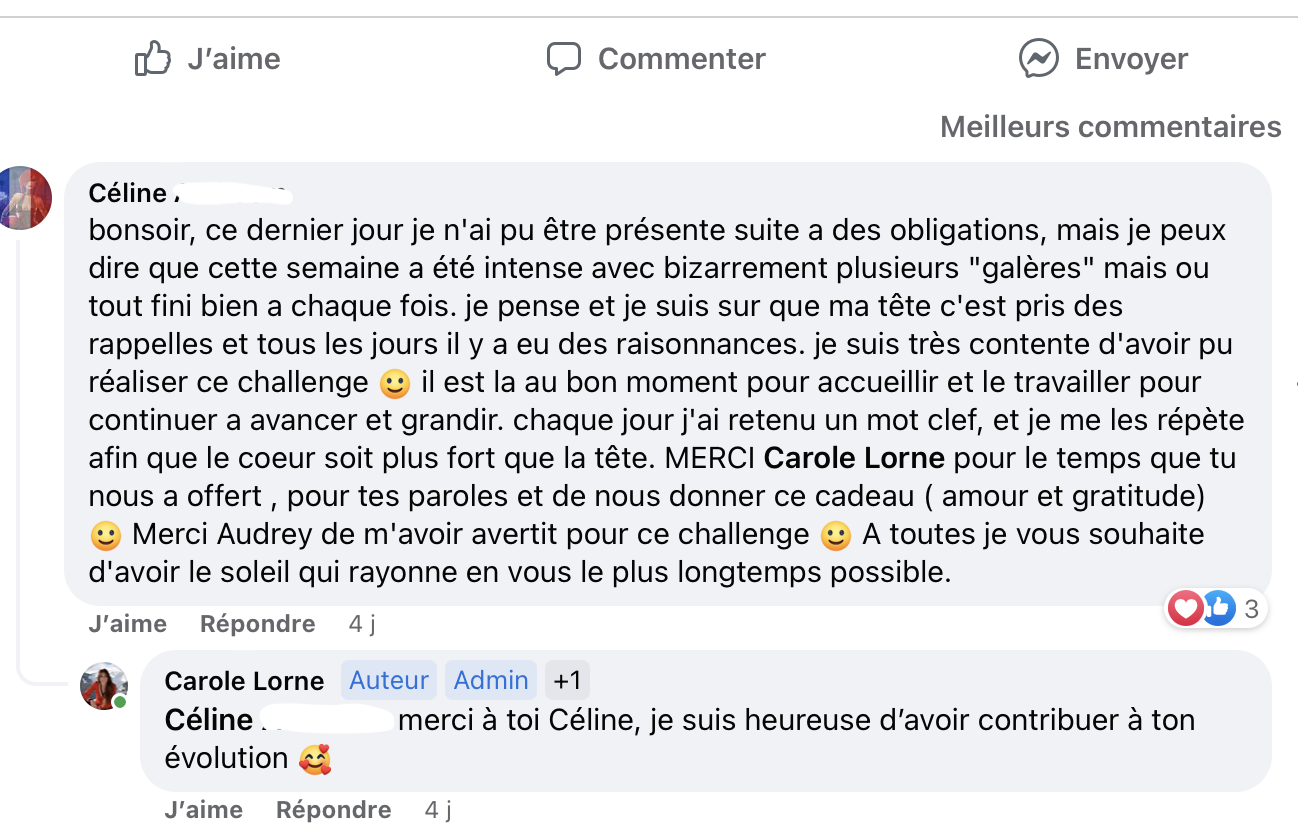
Task: Reply to Céline's comment with Répondre
Action: click(257, 624)
